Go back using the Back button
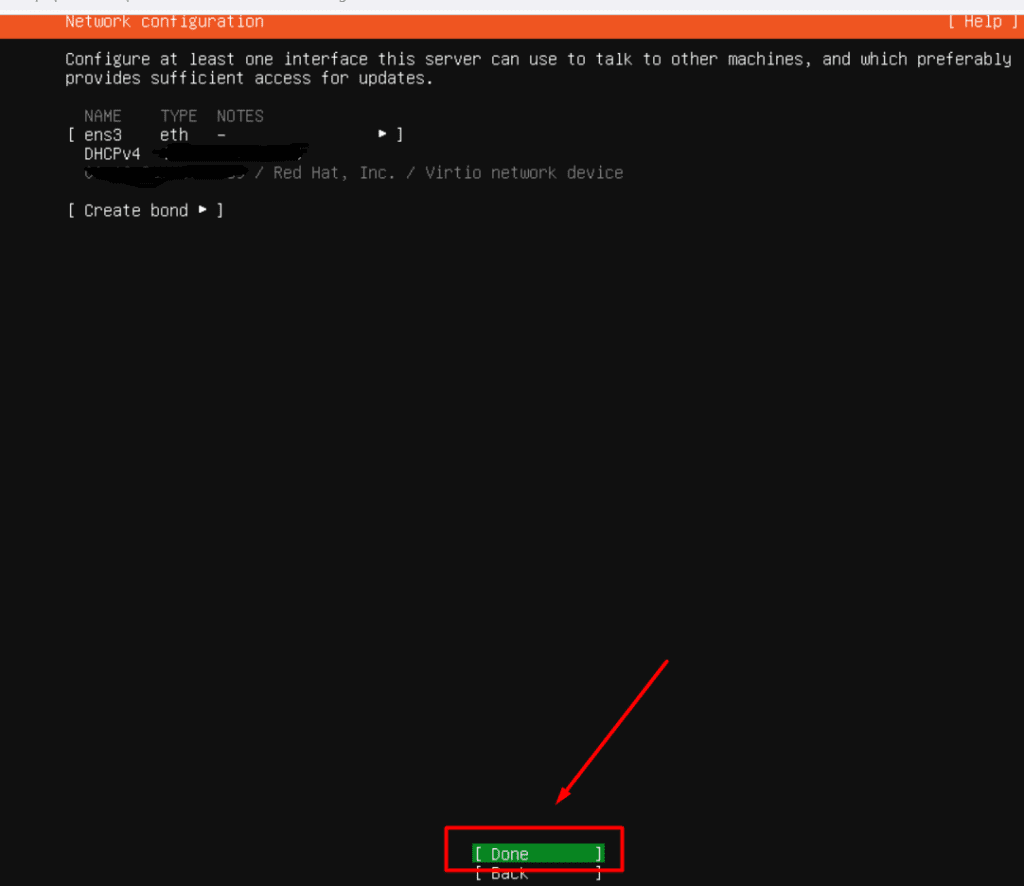 (538, 874)
